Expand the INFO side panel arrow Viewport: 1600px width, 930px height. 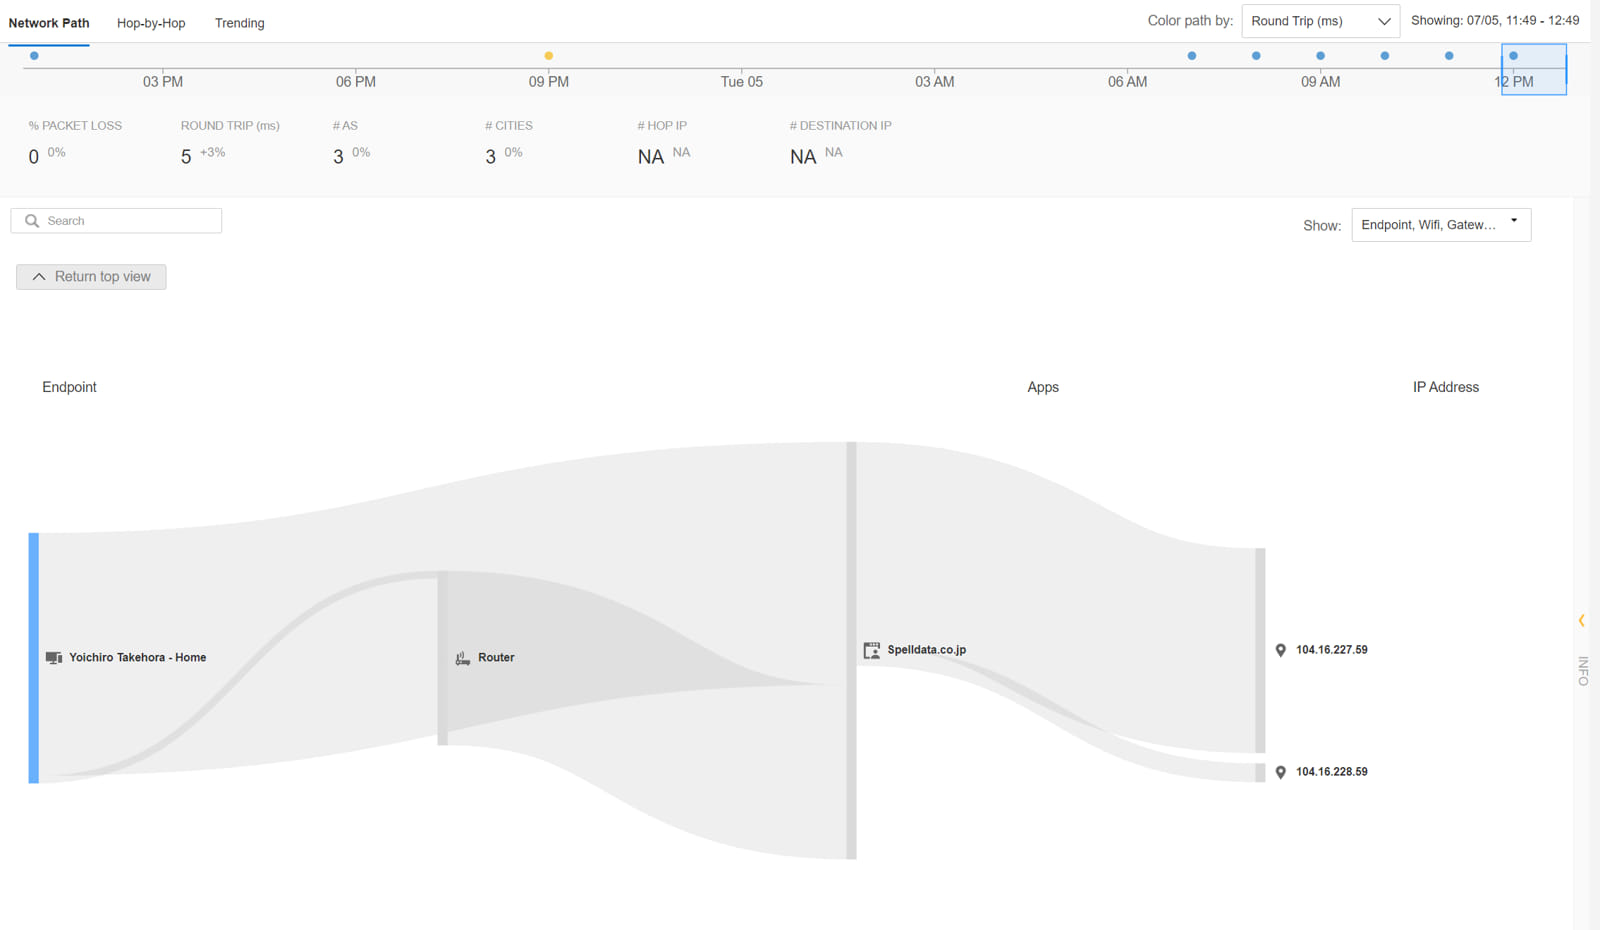click(x=1582, y=621)
